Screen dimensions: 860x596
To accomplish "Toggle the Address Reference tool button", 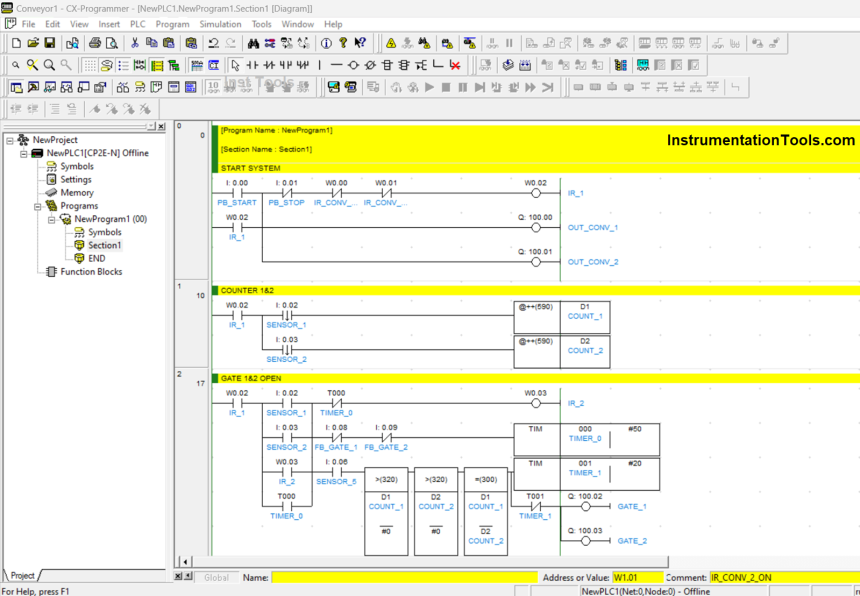I will 67,87.
